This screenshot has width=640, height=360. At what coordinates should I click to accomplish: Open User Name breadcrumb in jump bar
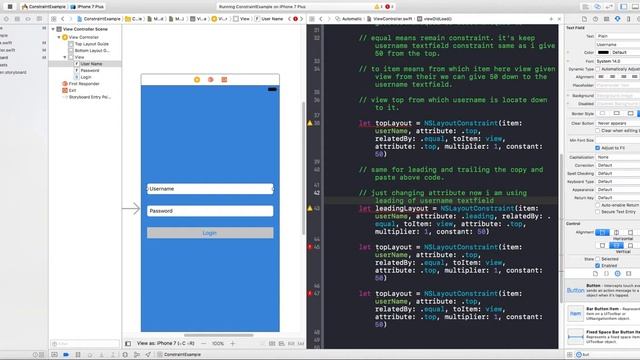[x=269, y=19]
